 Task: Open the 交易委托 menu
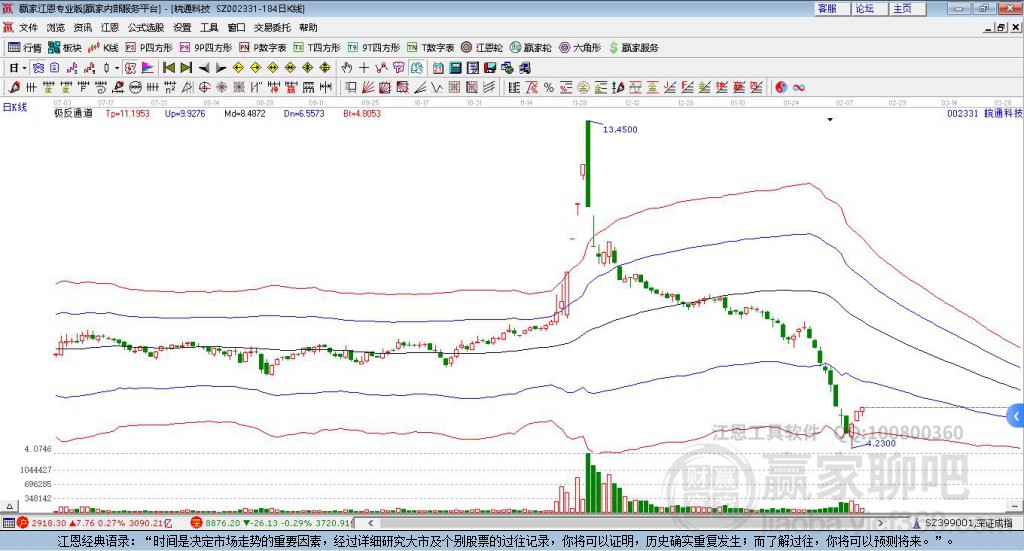pos(272,27)
